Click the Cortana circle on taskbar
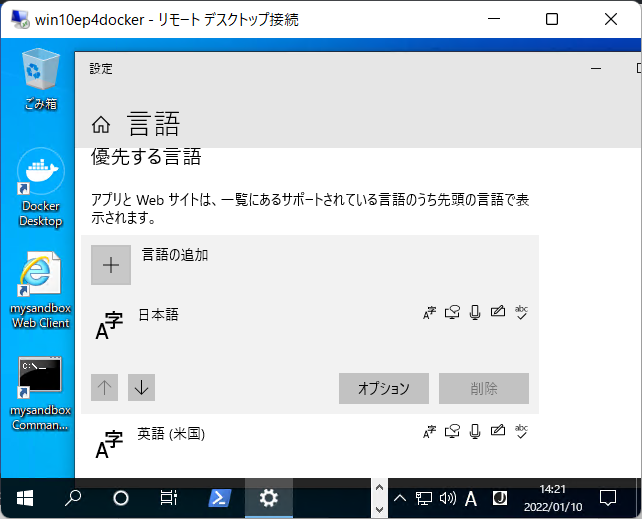Viewport: 642px width, 519px height. [121, 498]
